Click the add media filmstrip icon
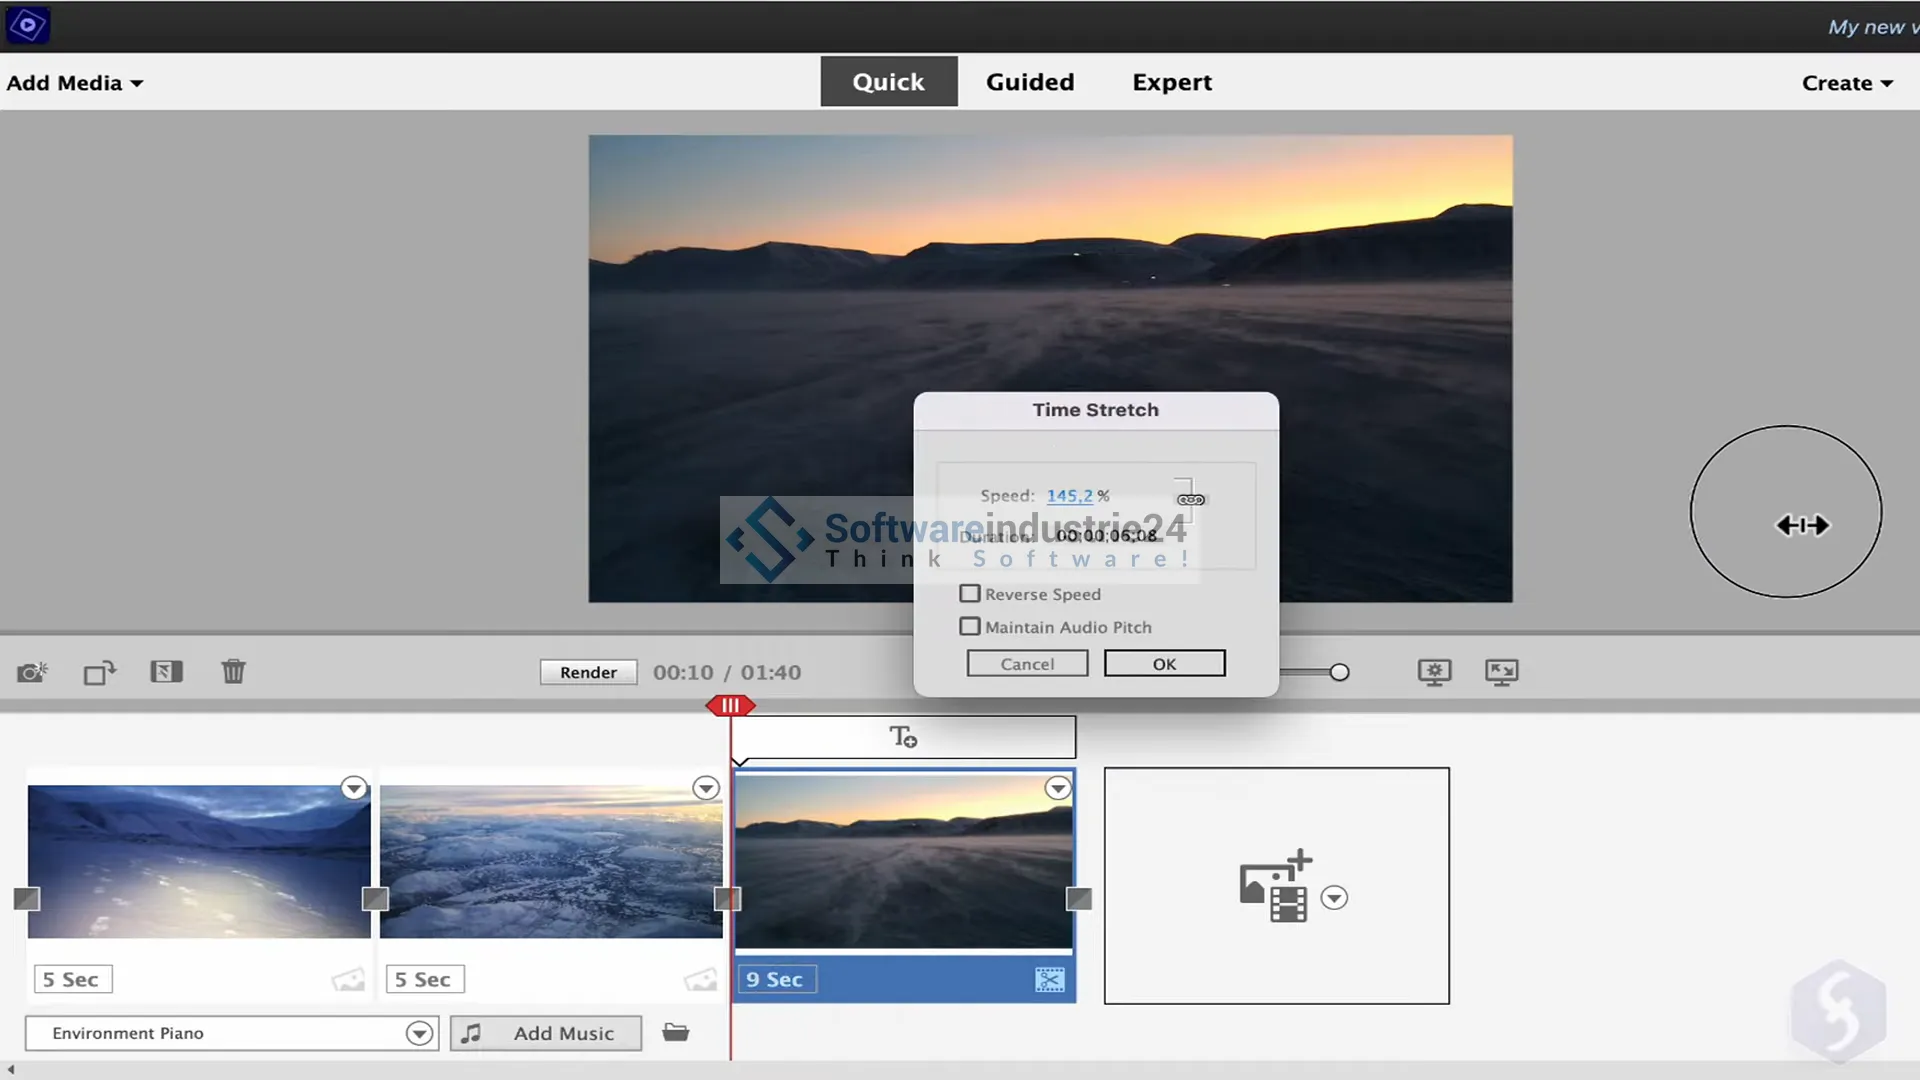 (x=1275, y=887)
